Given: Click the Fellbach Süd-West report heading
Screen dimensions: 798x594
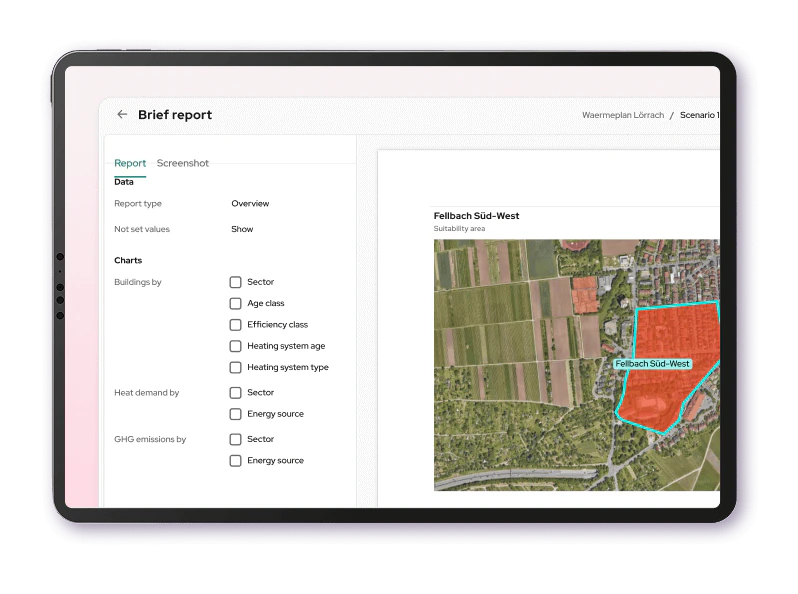Looking at the screenshot, I should coord(476,216).
